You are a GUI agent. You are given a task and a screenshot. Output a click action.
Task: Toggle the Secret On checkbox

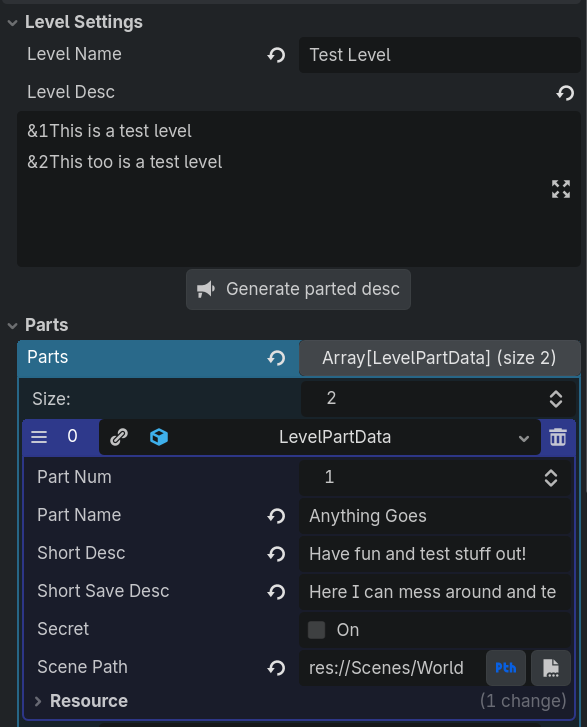[317, 630]
